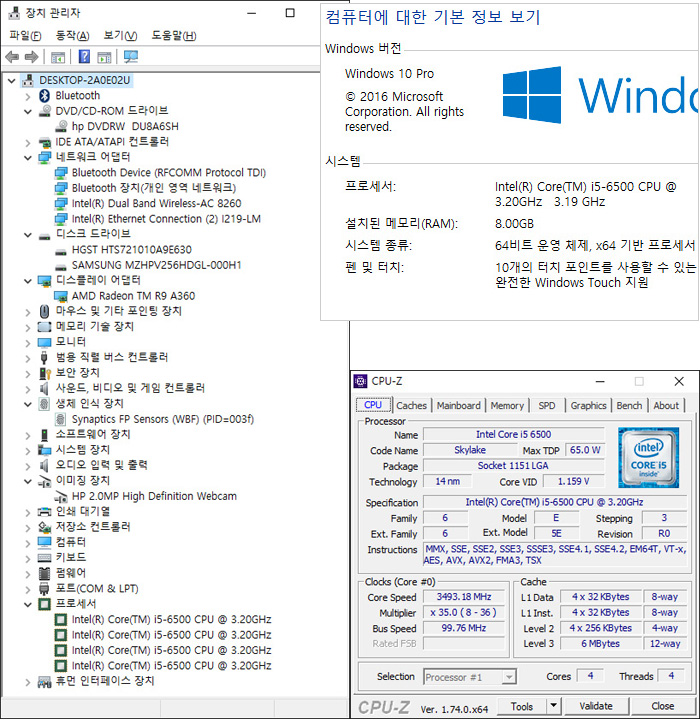The height and width of the screenshot is (724, 700).
Task: Click the Tools button in CPU-Z
Action: point(522,706)
